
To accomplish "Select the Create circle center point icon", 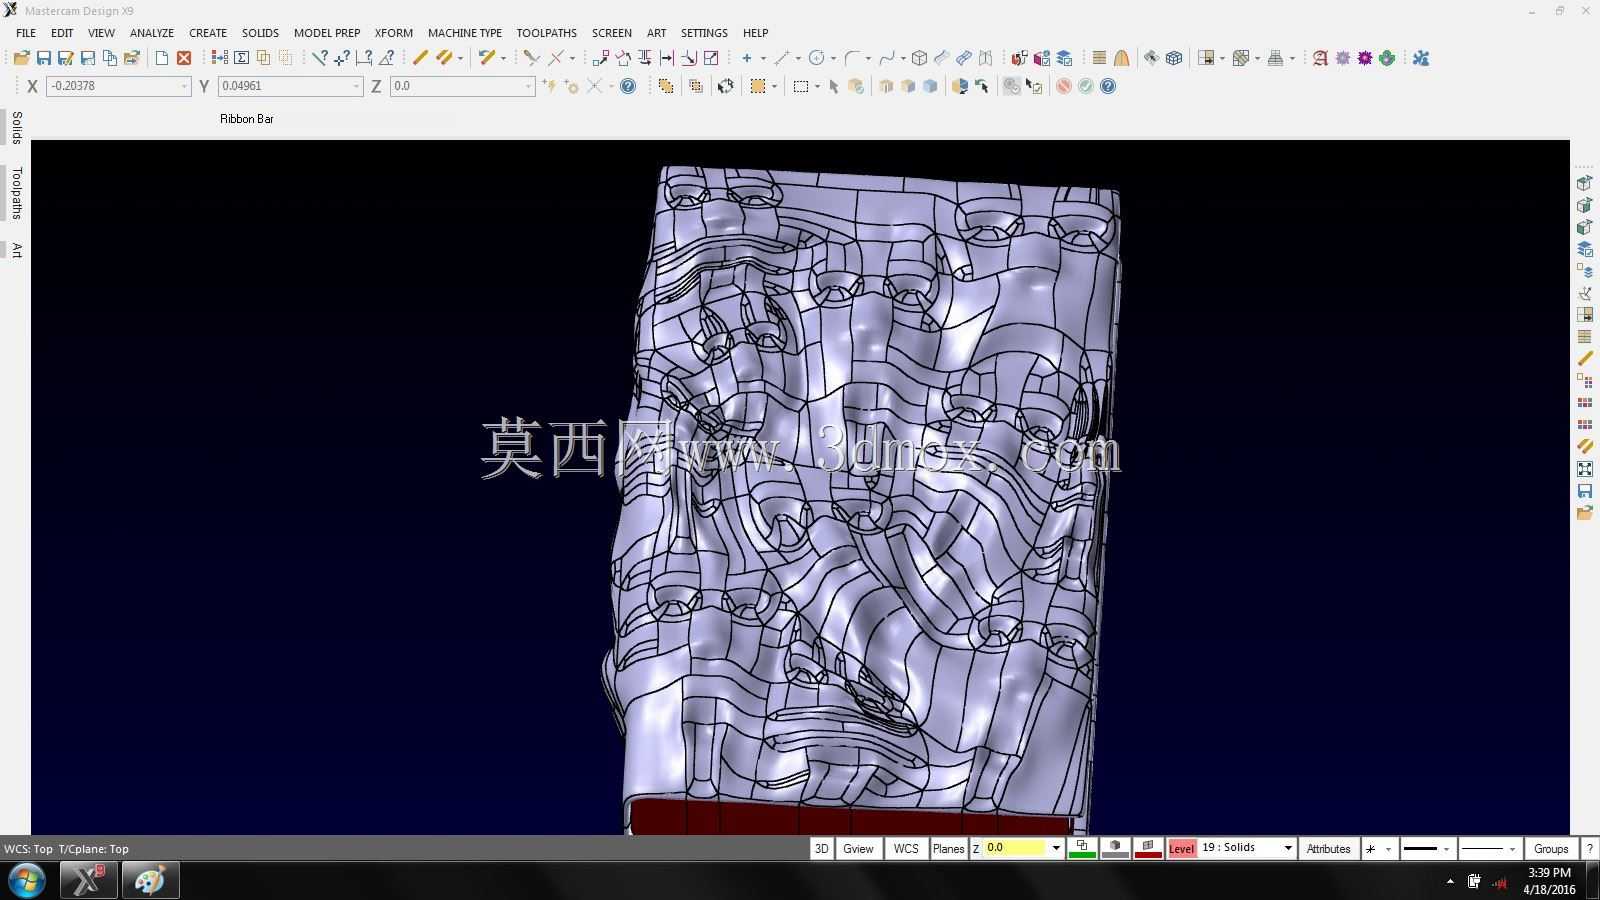I will (816, 58).
